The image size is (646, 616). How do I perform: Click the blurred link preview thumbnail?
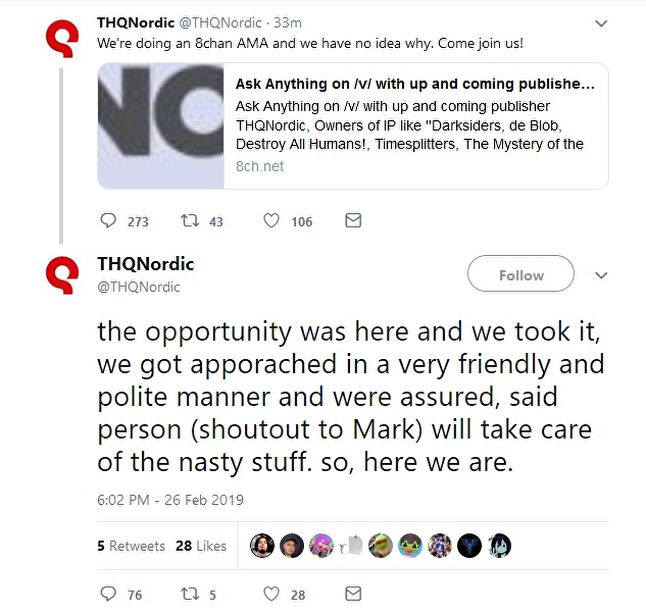pos(161,126)
